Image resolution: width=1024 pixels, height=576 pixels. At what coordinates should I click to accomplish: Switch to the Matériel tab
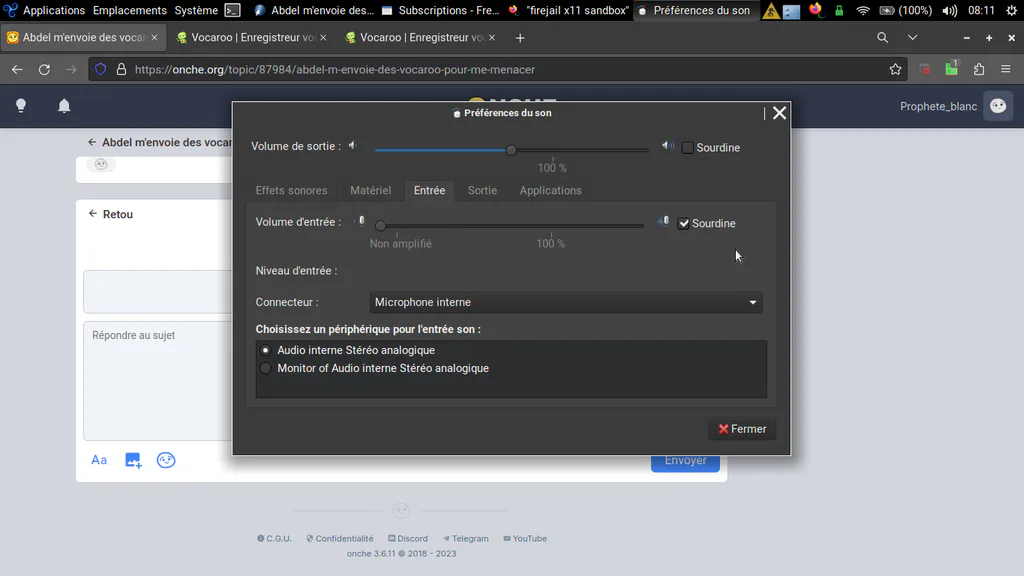click(370, 191)
